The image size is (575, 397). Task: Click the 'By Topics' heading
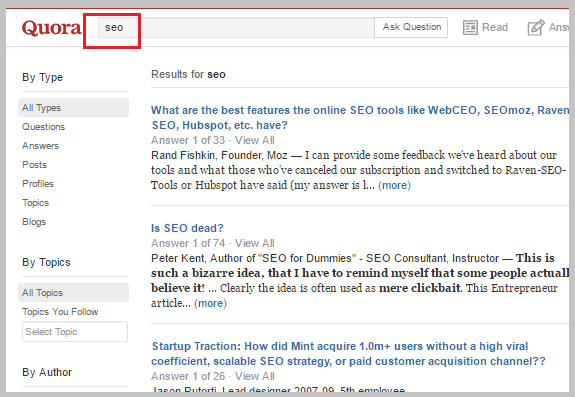tap(46, 262)
